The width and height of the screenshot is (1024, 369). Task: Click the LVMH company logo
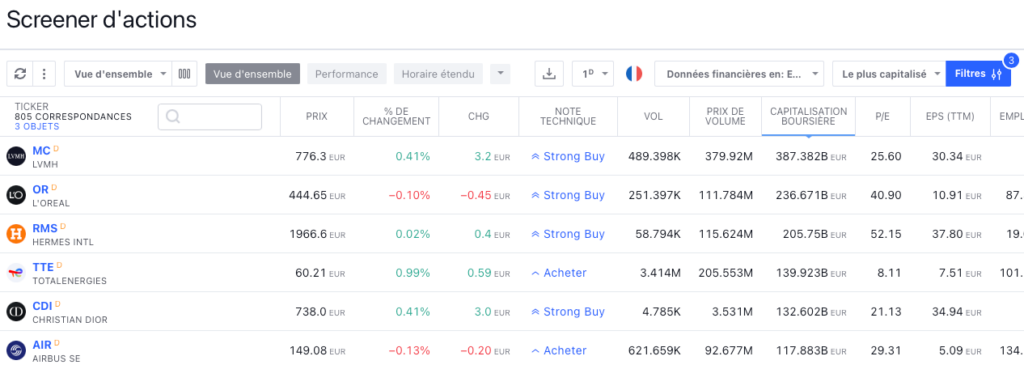click(16, 156)
